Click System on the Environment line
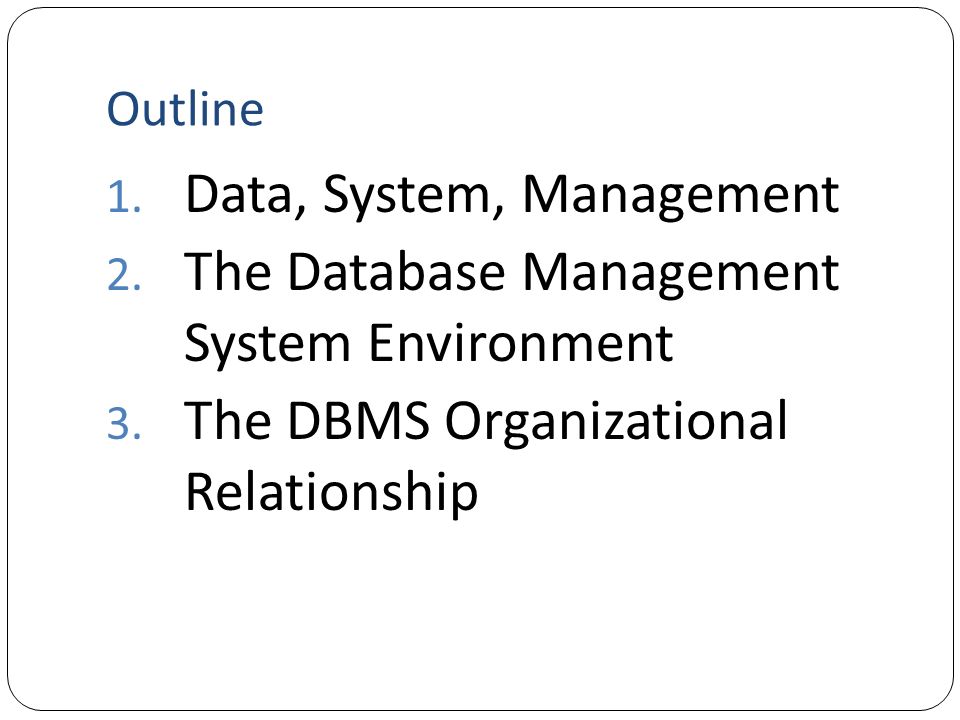 [268, 345]
